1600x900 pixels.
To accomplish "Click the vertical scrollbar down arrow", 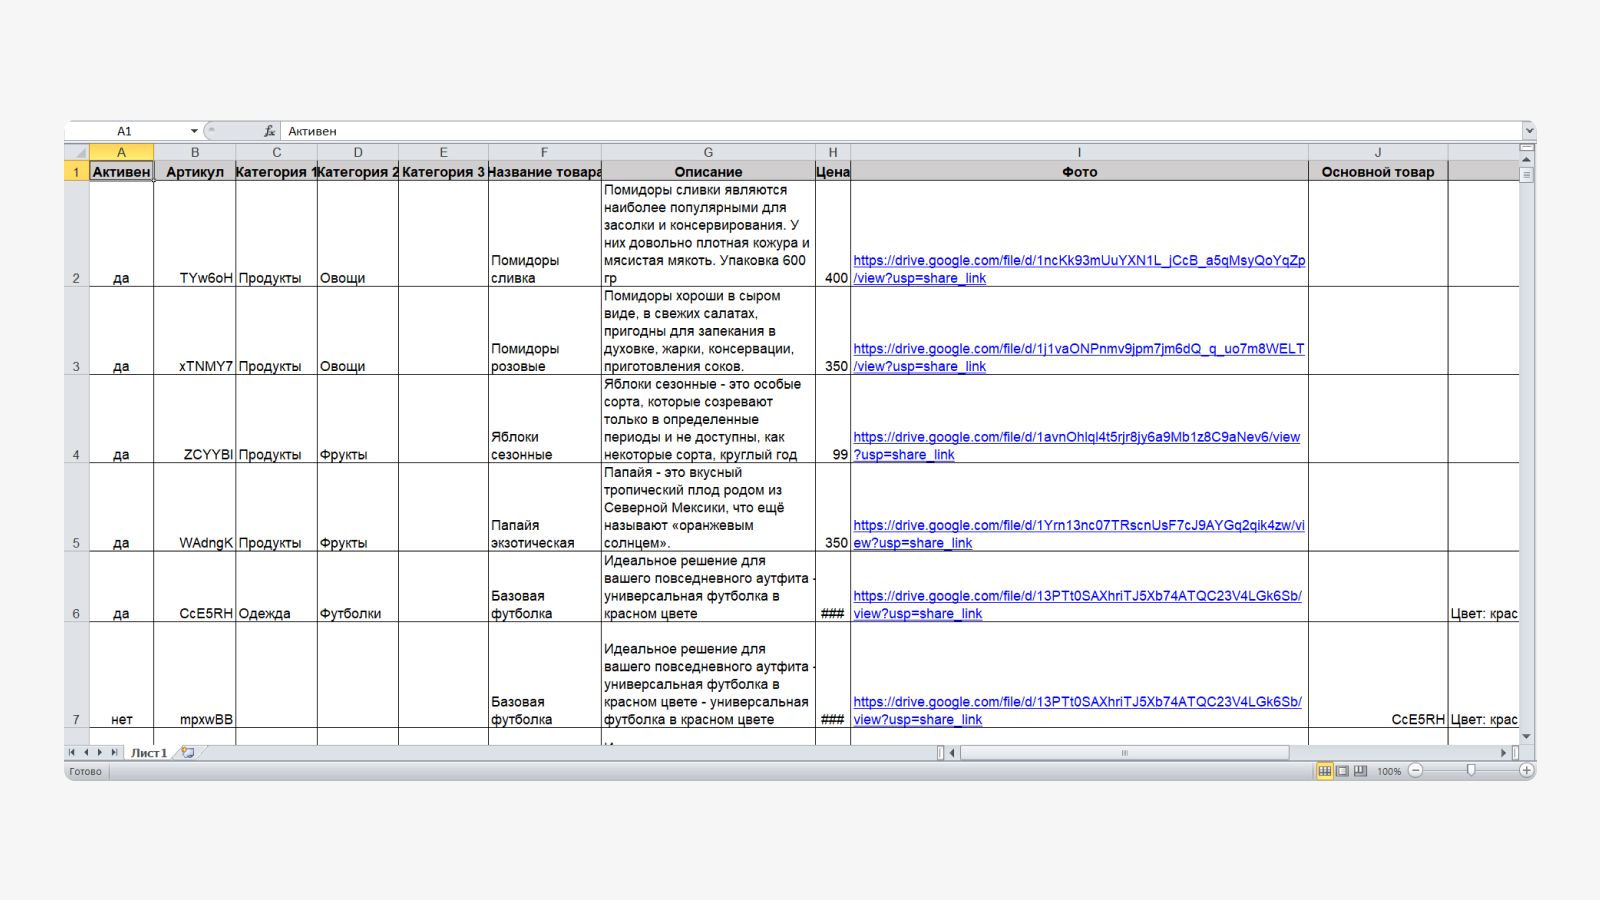I will [x=1526, y=736].
